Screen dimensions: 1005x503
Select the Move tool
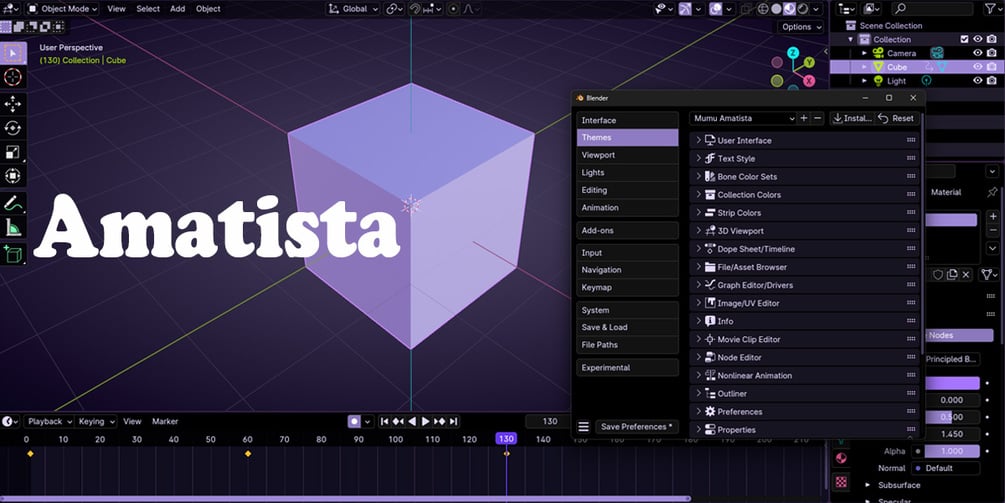13,104
